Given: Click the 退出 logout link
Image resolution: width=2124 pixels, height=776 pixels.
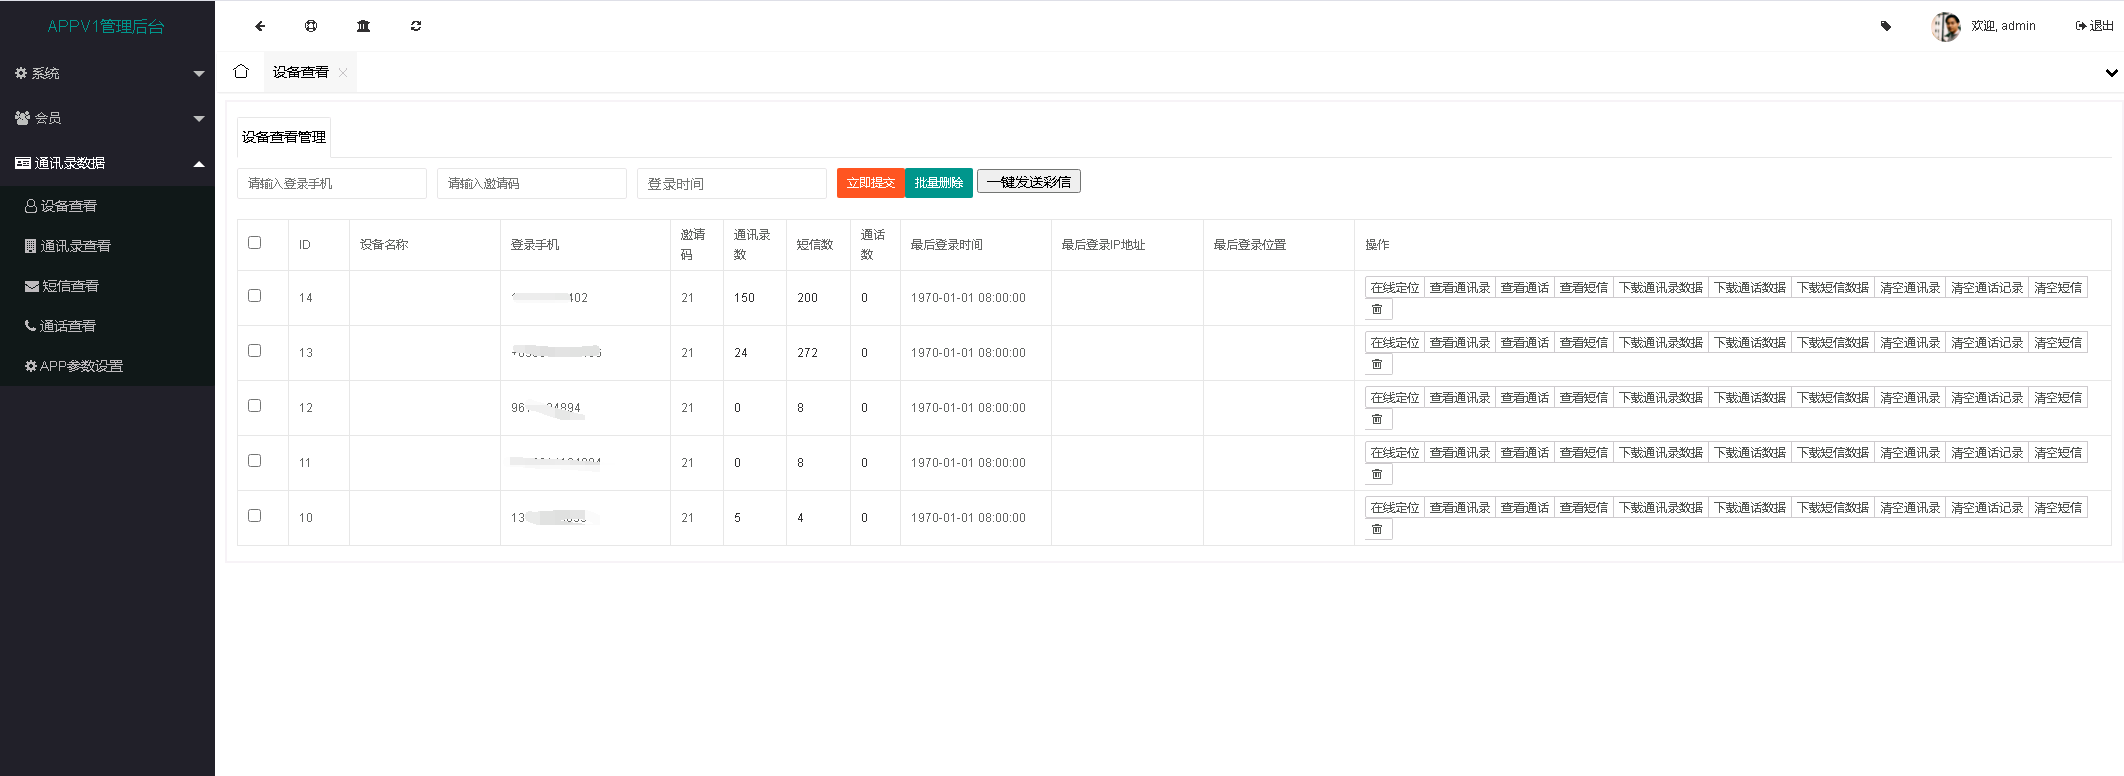Looking at the screenshot, I should coord(2094,26).
